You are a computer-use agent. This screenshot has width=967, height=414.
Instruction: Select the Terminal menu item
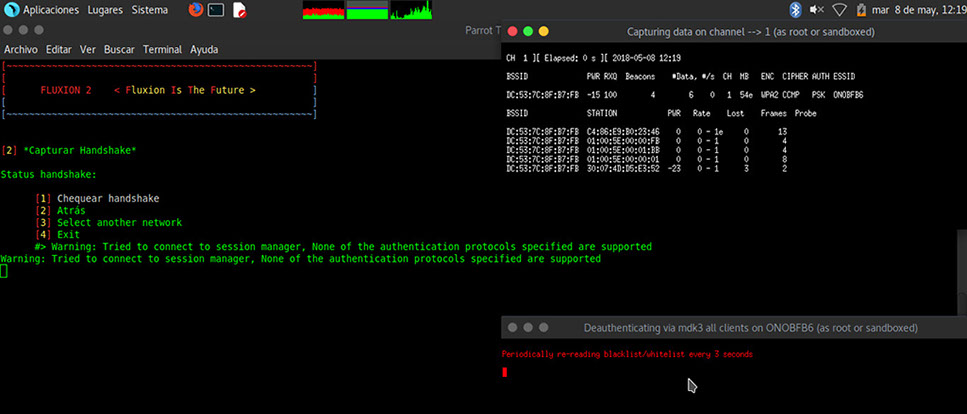(x=162, y=49)
